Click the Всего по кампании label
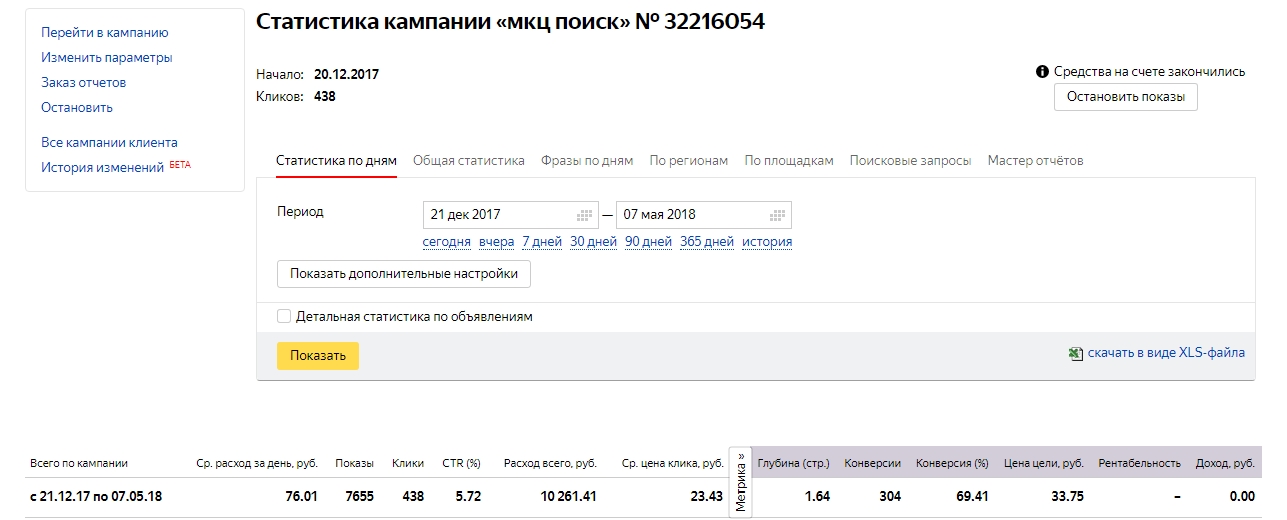Image resolution: width=1287 pixels, height=520 pixels. [79, 464]
